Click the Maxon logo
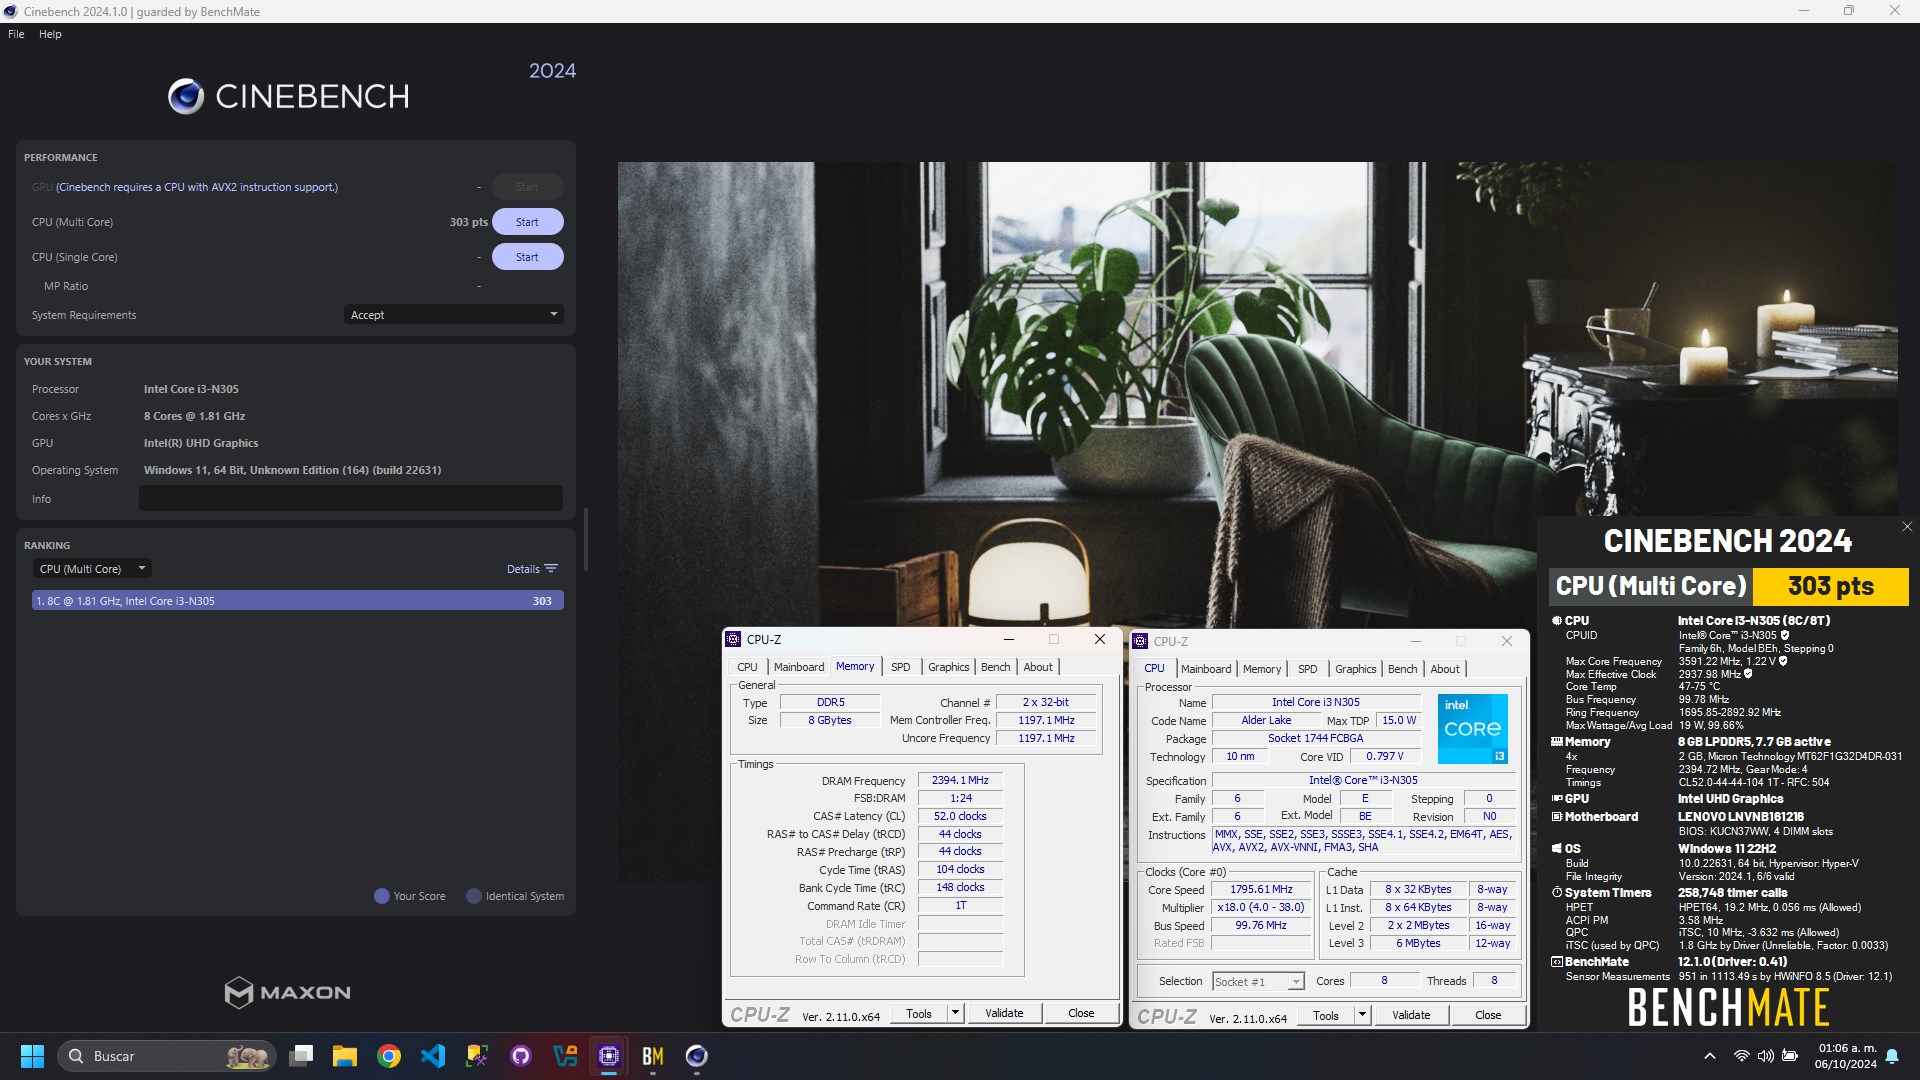Image resolution: width=1920 pixels, height=1080 pixels. click(288, 992)
